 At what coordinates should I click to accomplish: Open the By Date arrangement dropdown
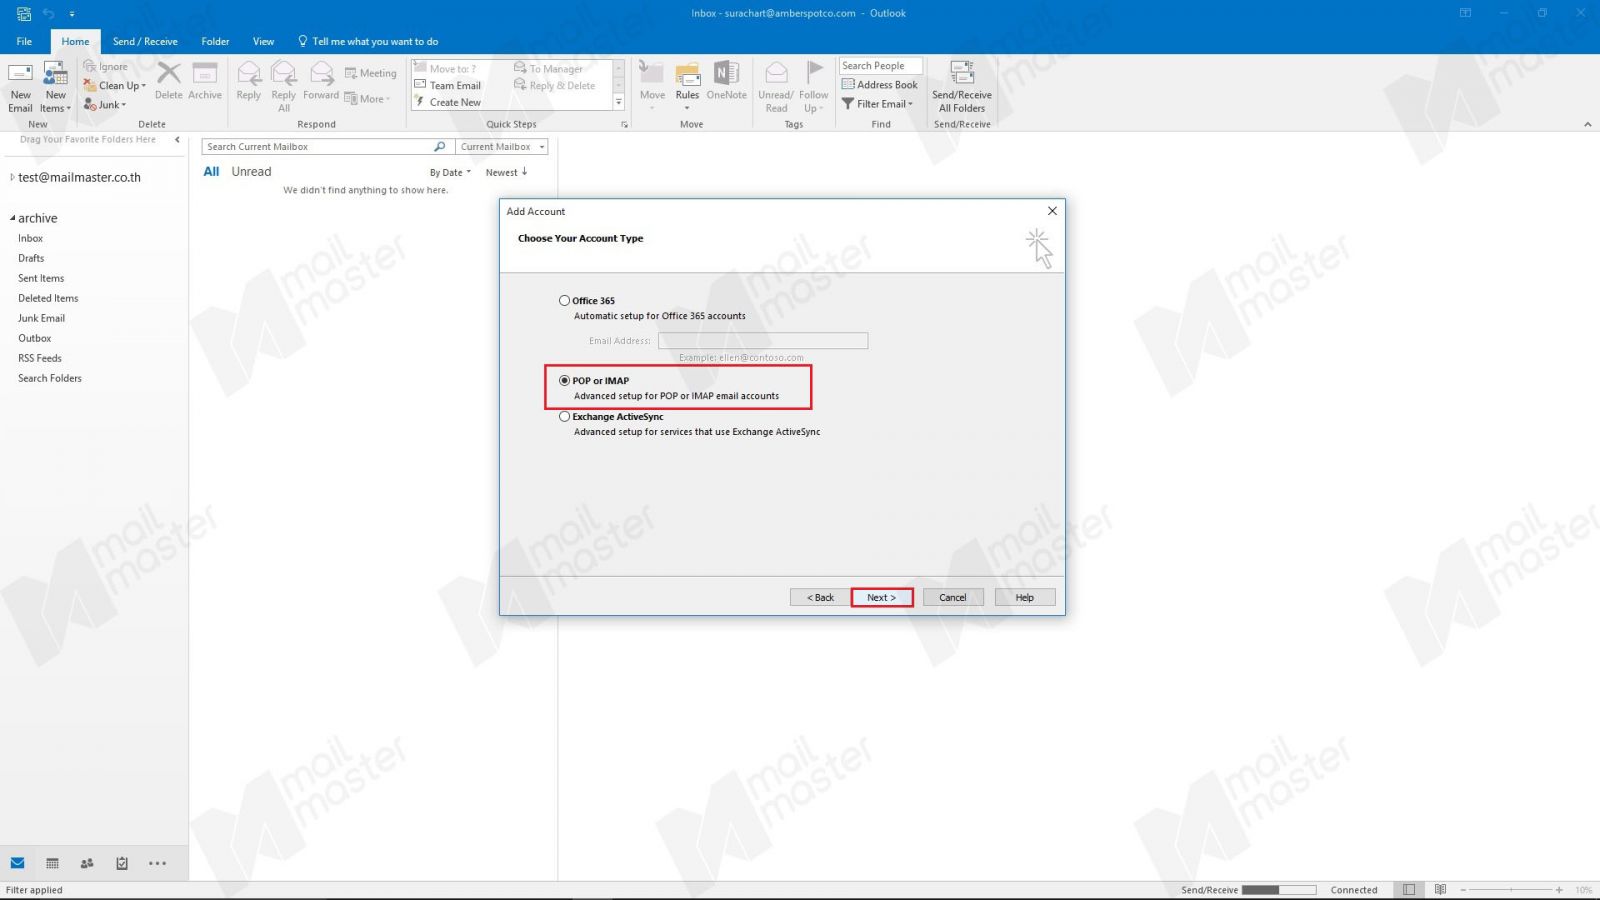pos(450,173)
